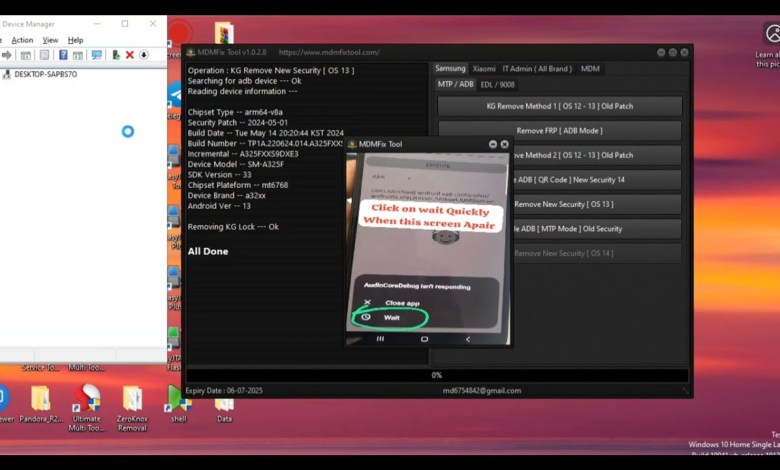Open the ZeroKnox Removal desktop folder
780x470 pixels.
pyautogui.click(x=132, y=399)
